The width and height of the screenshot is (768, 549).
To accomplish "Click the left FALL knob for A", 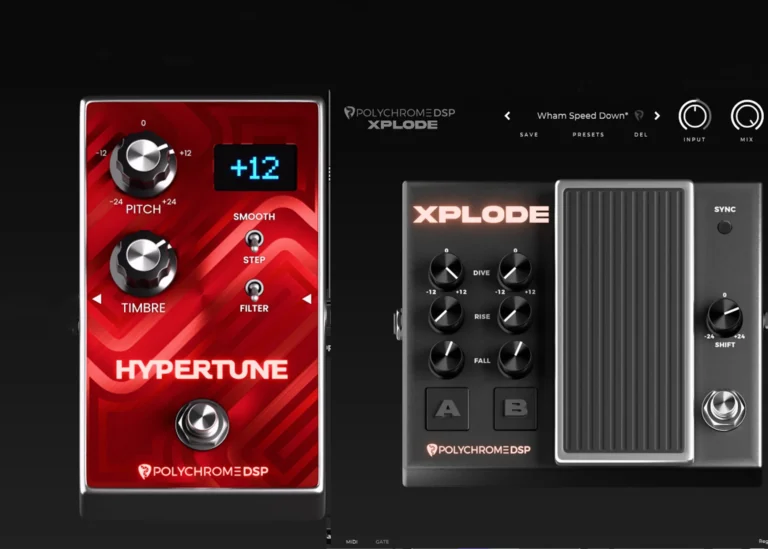I will coord(446,359).
